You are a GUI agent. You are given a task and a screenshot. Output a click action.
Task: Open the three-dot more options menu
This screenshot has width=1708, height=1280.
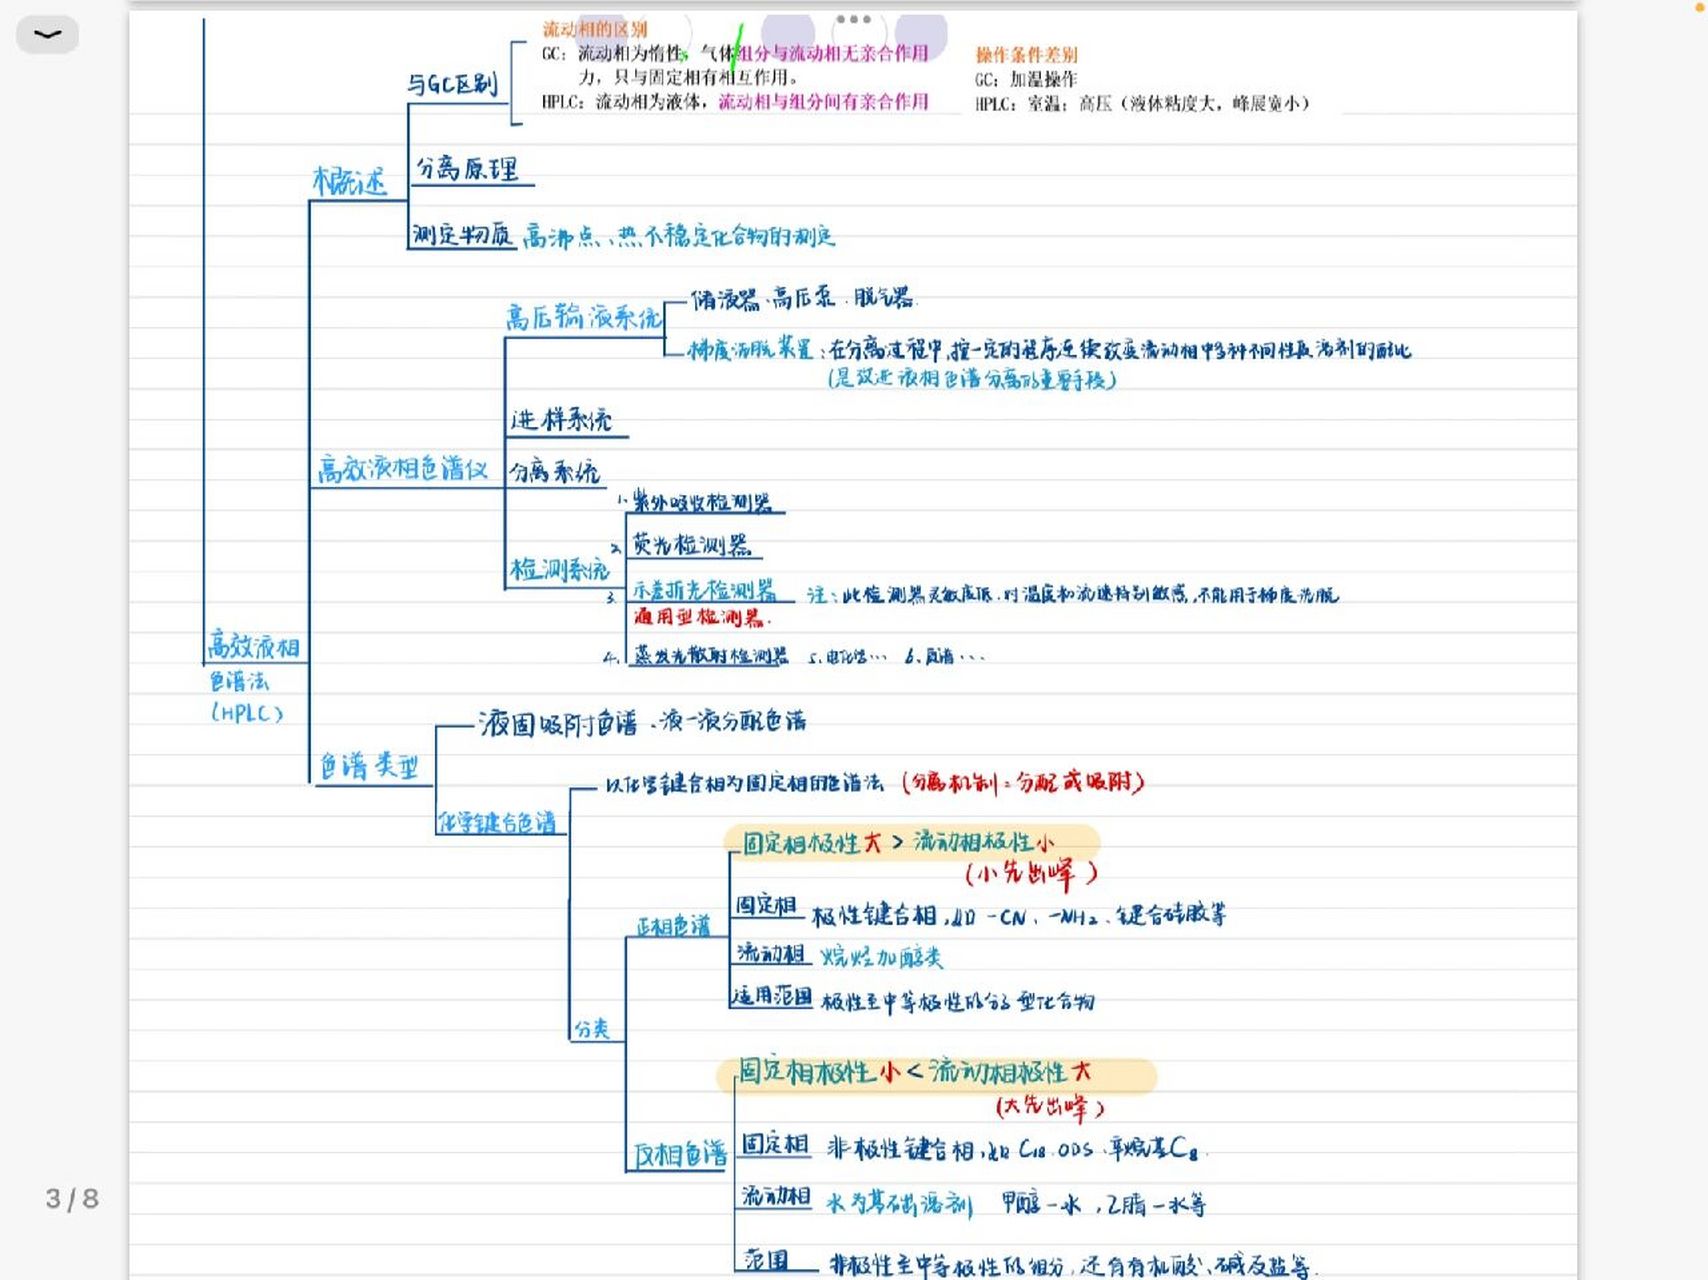pyautogui.click(x=853, y=19)
